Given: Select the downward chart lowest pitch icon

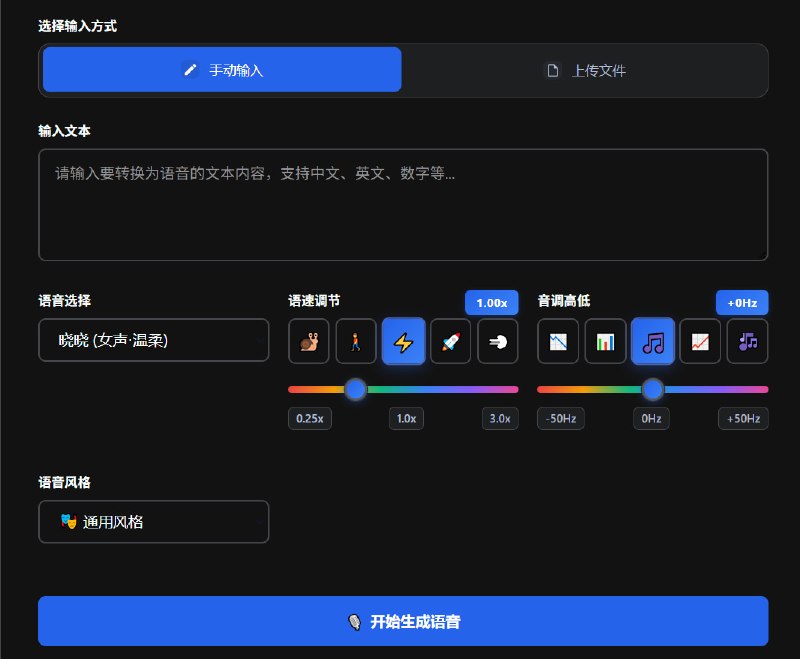Looking at the screenshot, I should click(557, 341).
